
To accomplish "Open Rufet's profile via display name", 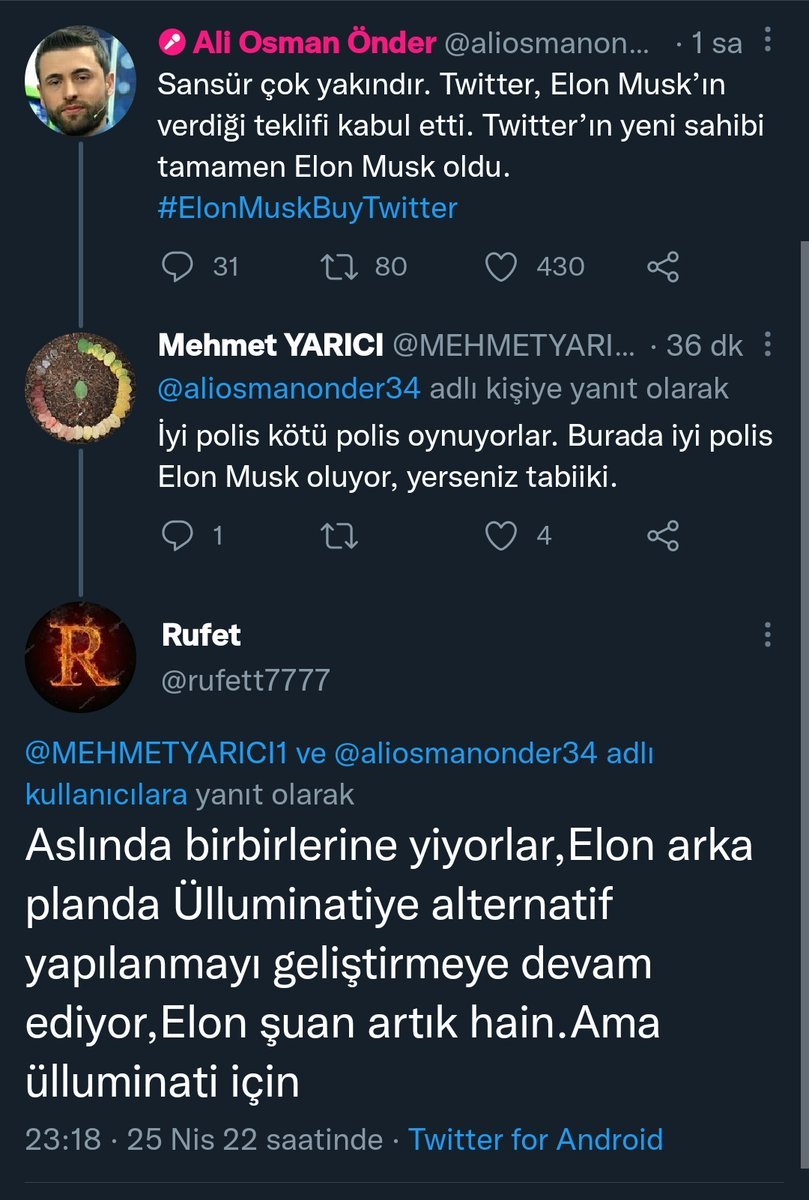I will click(x=200, y=634).
